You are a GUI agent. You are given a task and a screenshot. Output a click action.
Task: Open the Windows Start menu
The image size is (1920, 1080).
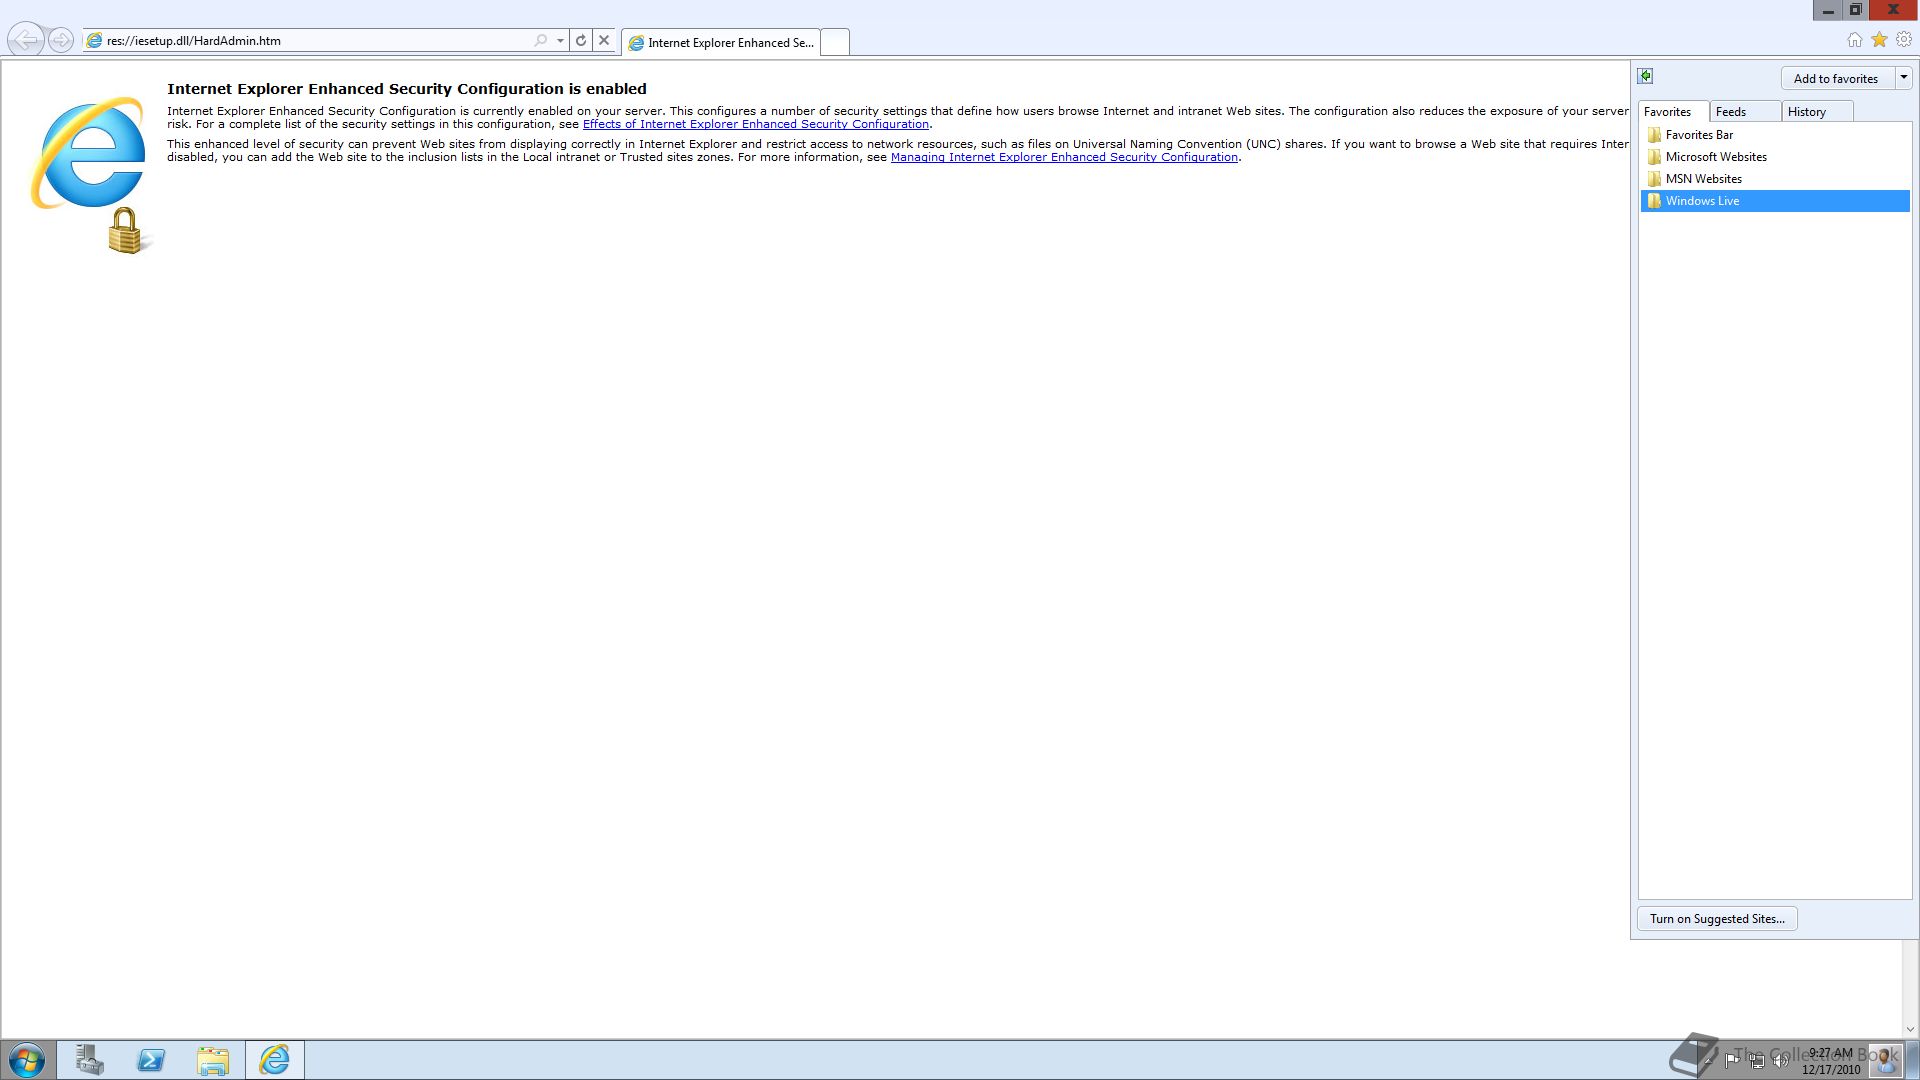click(27, 1060)
